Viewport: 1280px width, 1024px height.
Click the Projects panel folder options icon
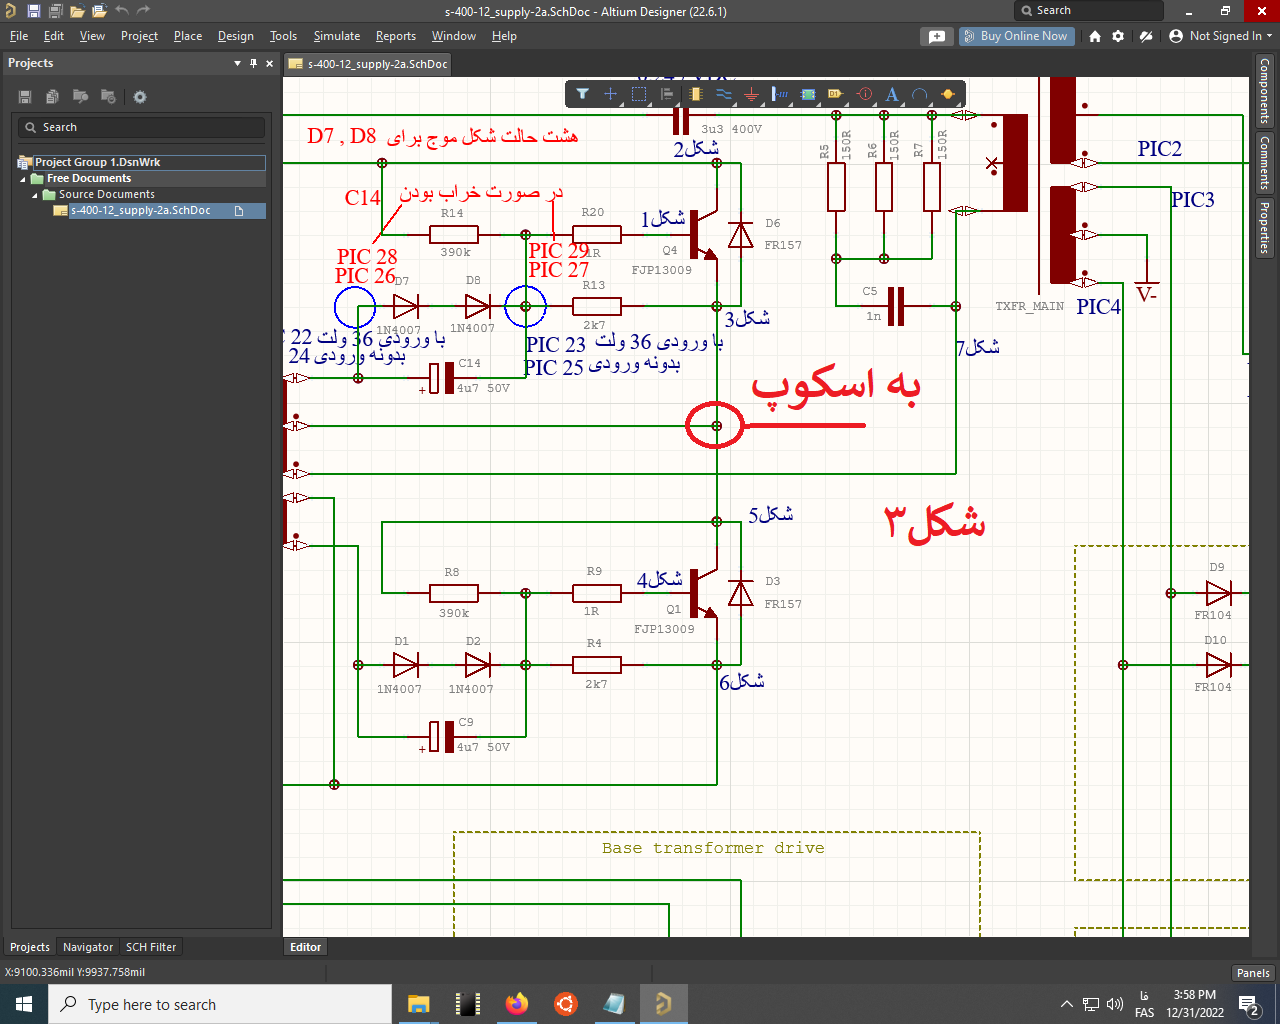[x=108, y=97]
